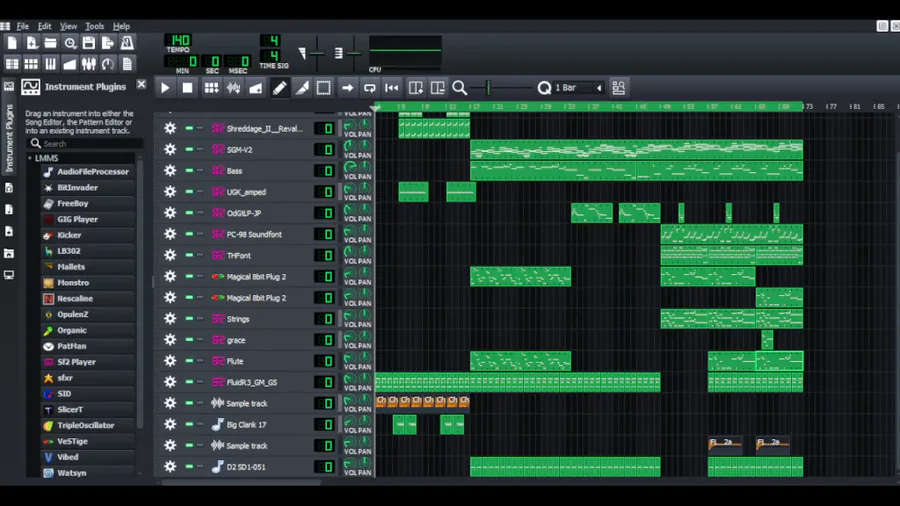Open an existing project with the folder icon
The width and height of the screenshot is (900, 506).
tap(51, 43)
